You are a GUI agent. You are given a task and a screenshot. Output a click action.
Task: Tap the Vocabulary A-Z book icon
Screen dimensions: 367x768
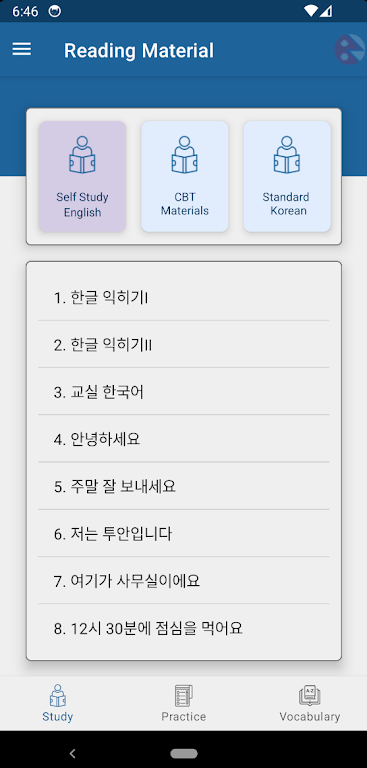point(310,696)
